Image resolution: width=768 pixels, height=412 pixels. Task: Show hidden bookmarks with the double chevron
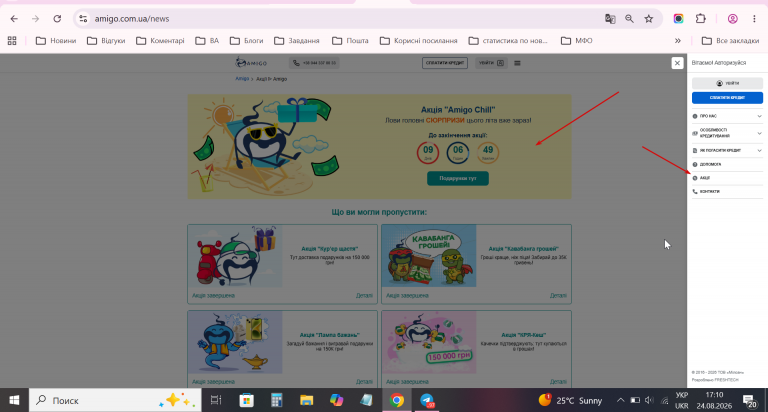coord(678,41)
